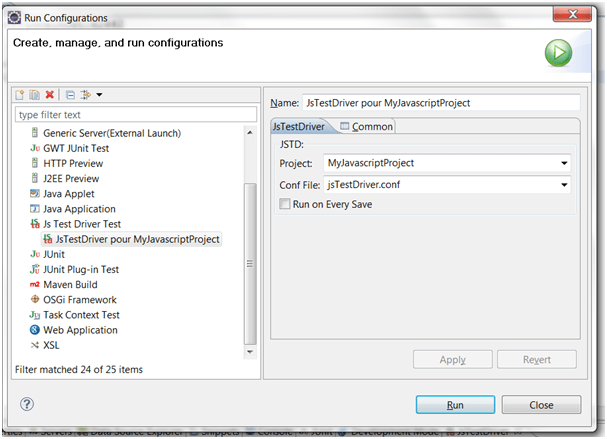Open the Project dropdown list
607x439 pixels.
pos(565,163)
